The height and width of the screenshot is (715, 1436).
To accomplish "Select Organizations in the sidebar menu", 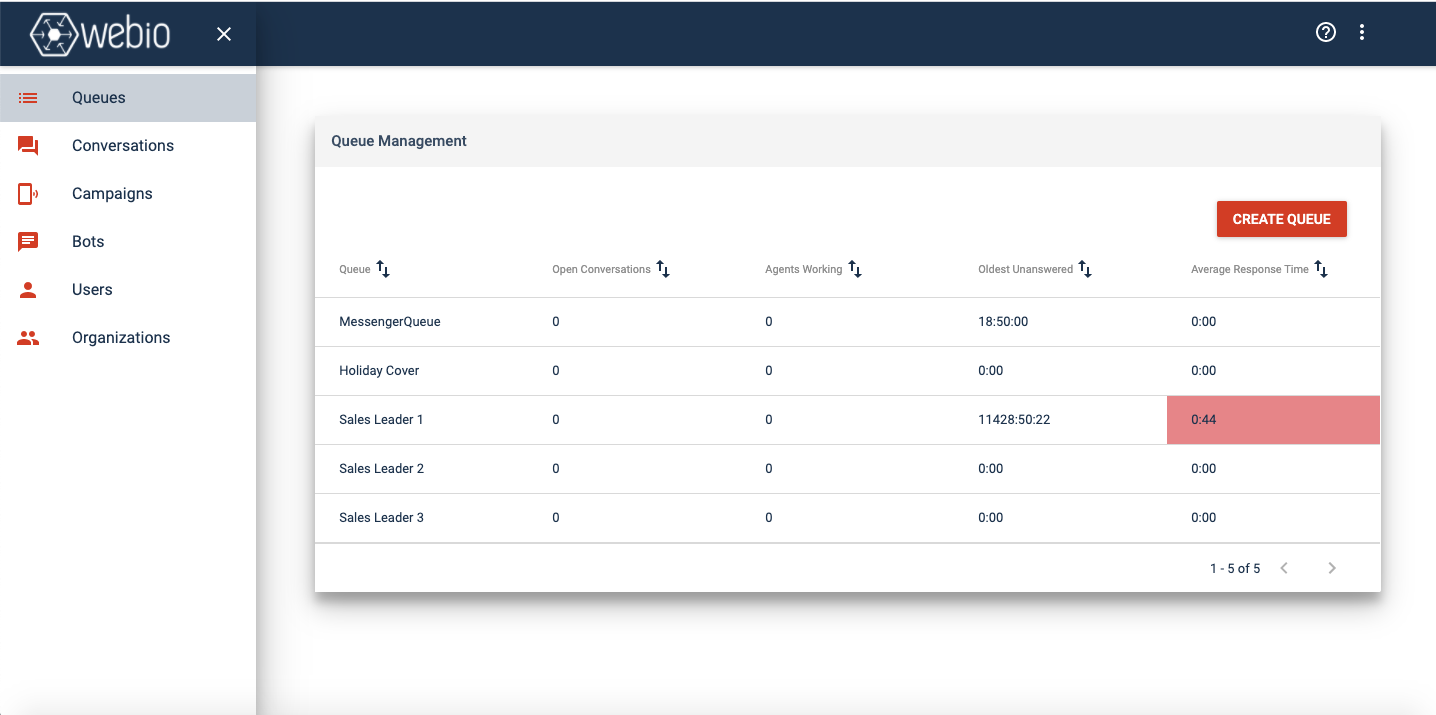I will click(x=121, y=338).
